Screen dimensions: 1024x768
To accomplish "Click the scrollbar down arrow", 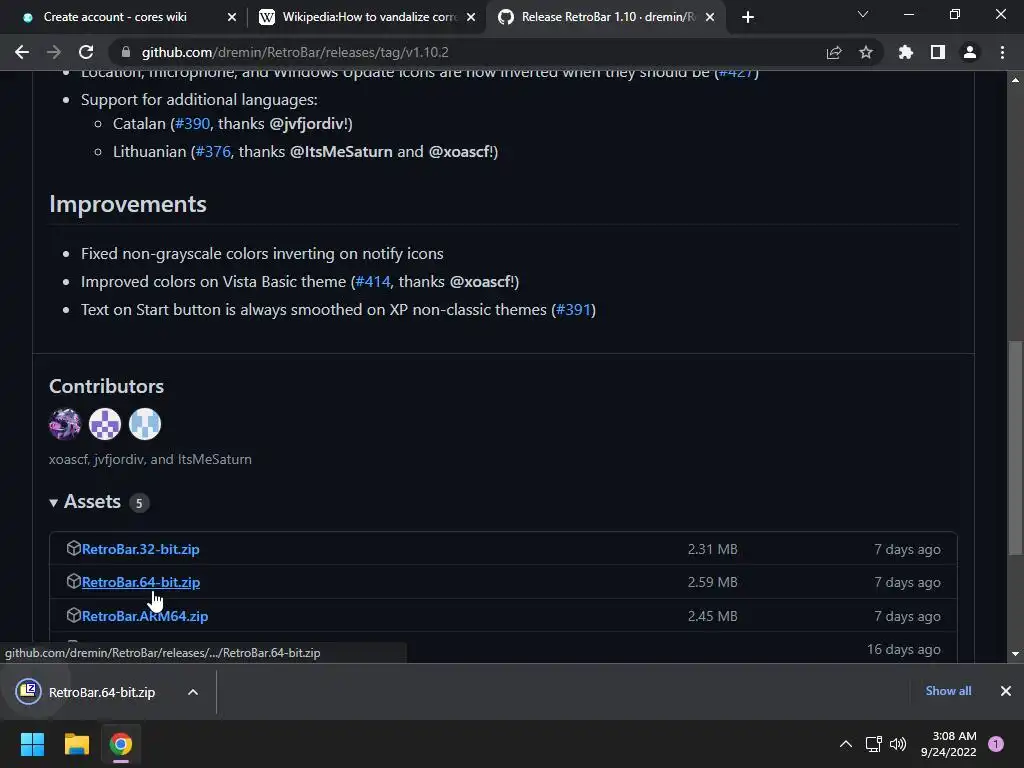I will pos(1015,653).
